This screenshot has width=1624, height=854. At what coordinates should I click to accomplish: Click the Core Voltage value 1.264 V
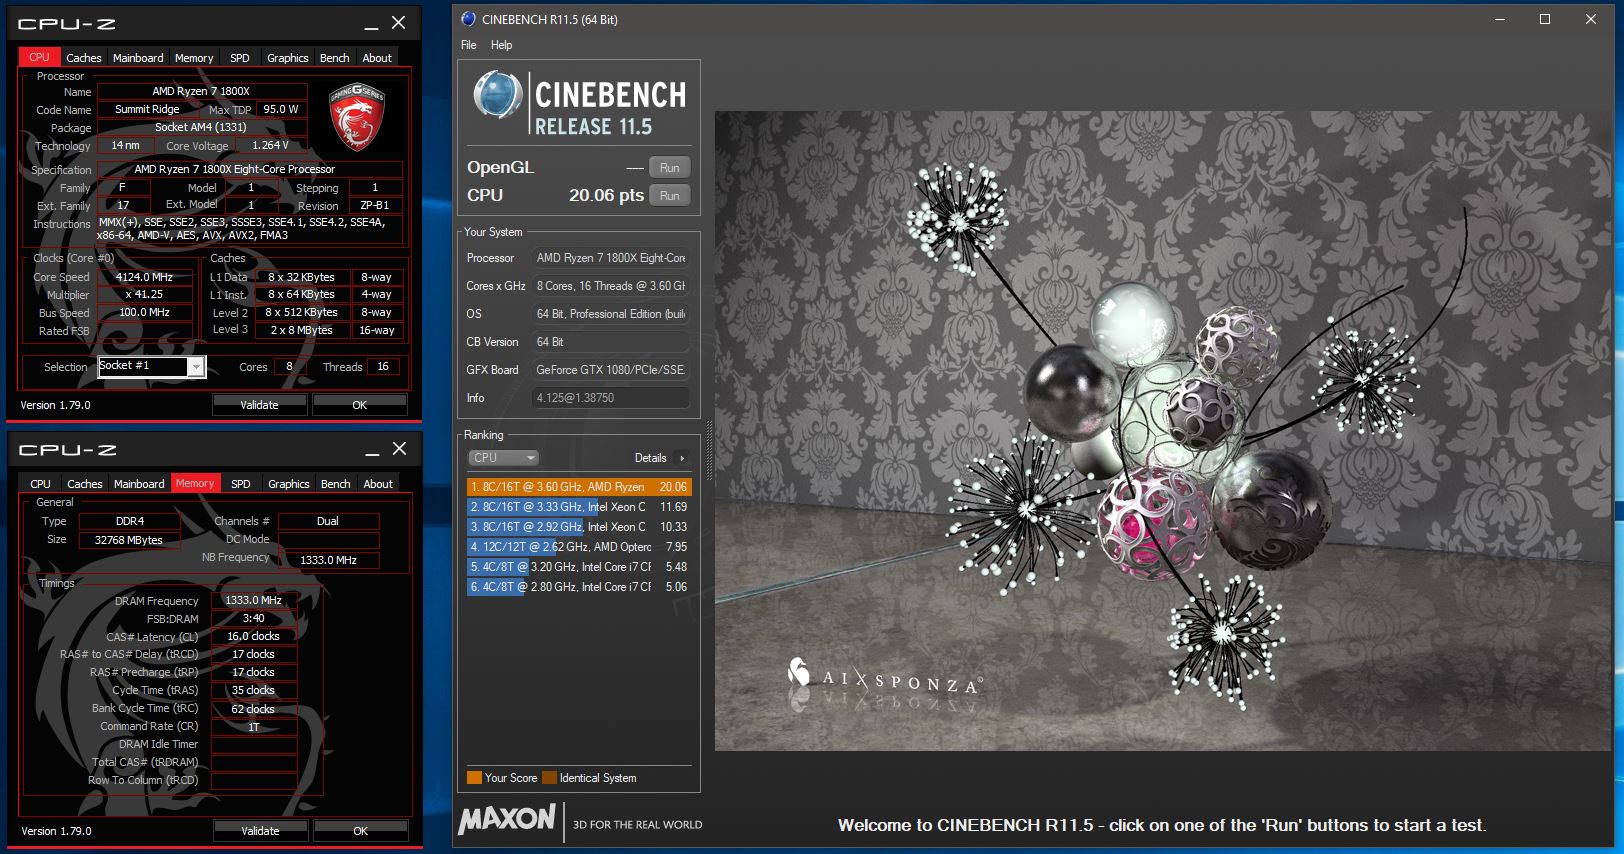[270, 145]
